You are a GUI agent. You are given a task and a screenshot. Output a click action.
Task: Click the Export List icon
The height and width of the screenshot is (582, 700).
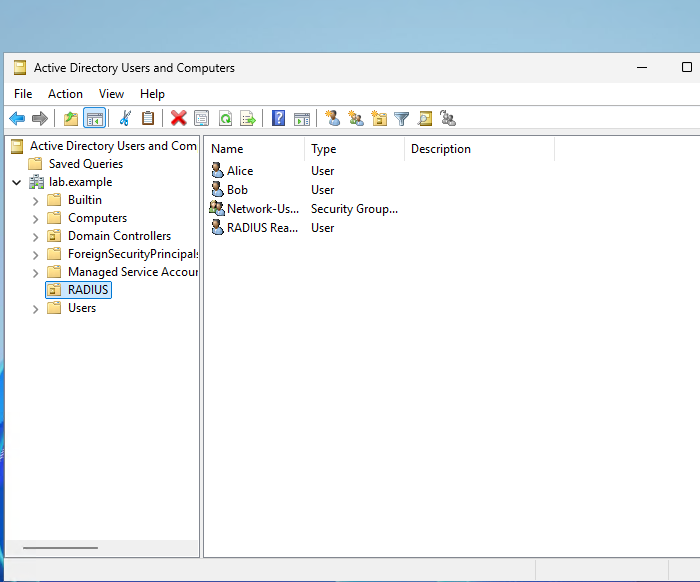(248, 118)
